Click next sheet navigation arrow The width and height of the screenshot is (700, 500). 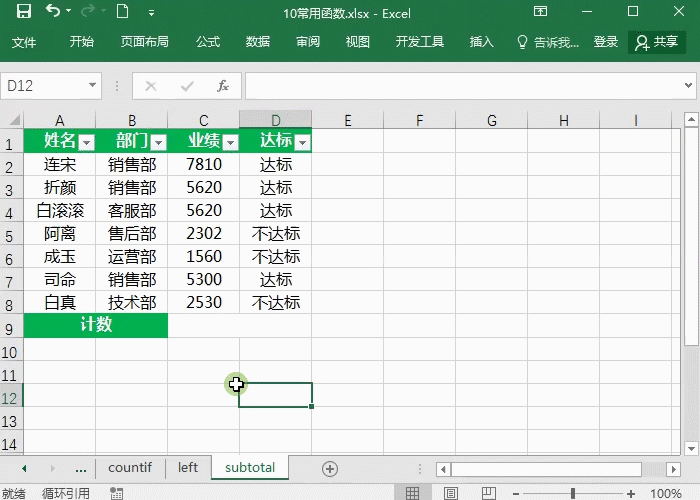(52, 468)
